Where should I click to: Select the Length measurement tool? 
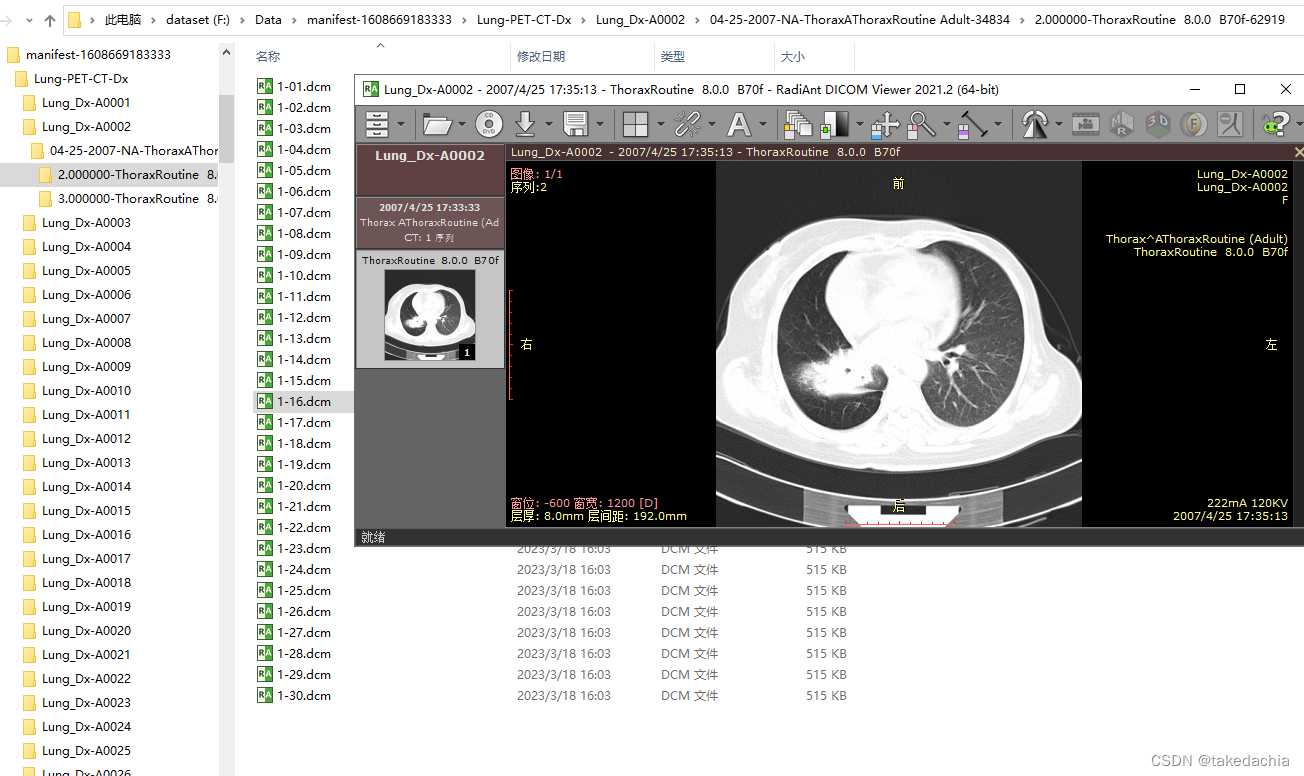click(x=973, y=124)
